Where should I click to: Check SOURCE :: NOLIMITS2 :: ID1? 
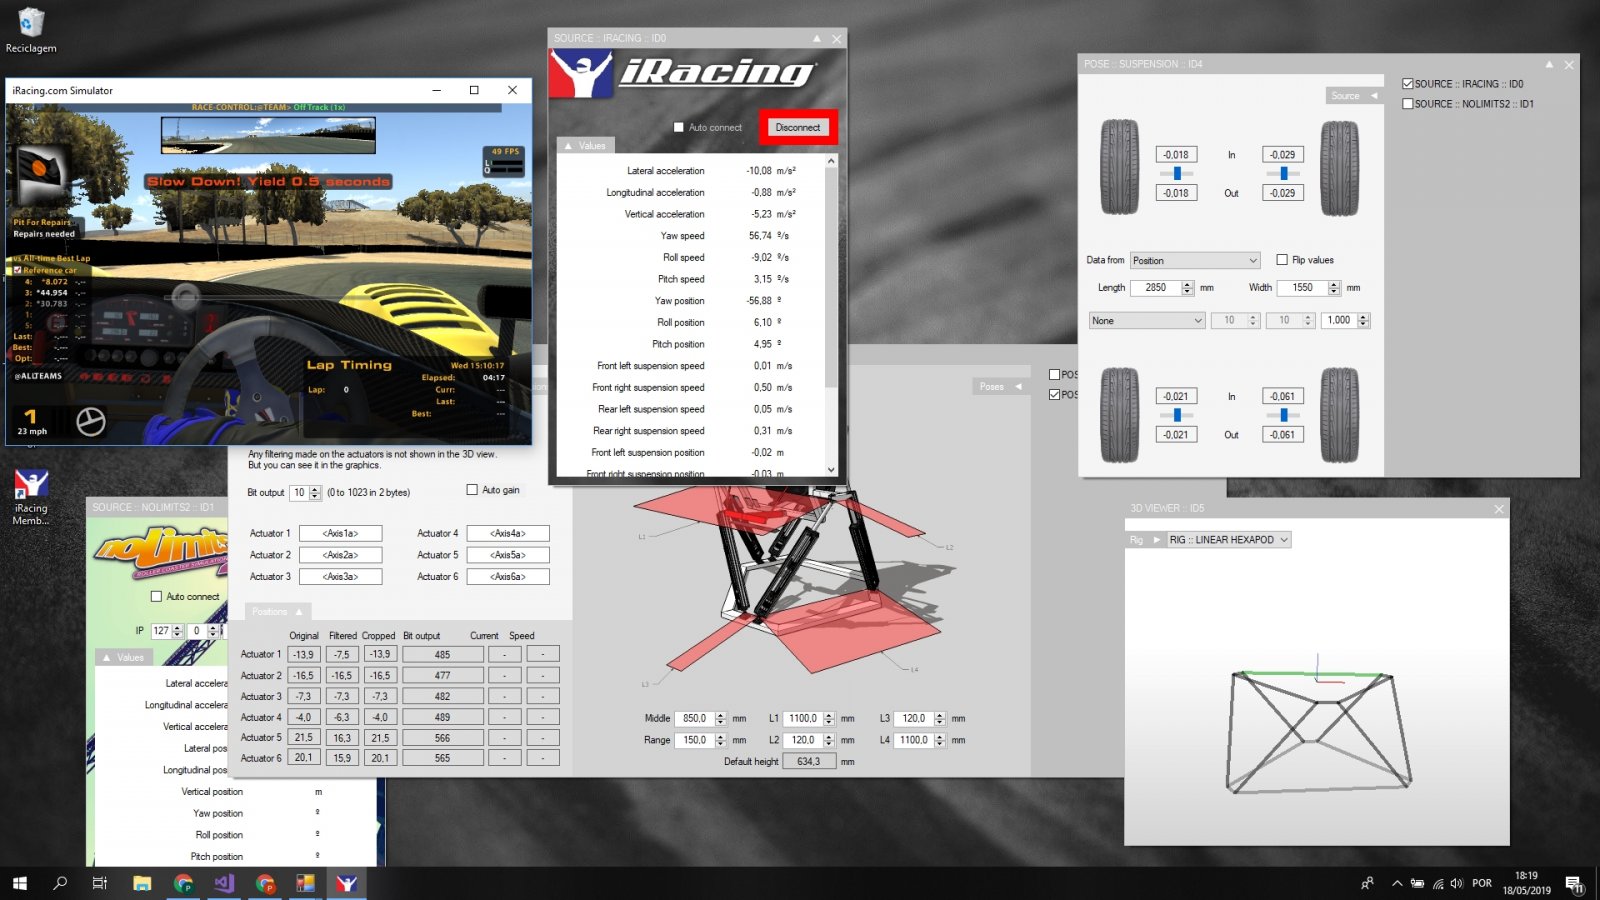click(1407, 104)
